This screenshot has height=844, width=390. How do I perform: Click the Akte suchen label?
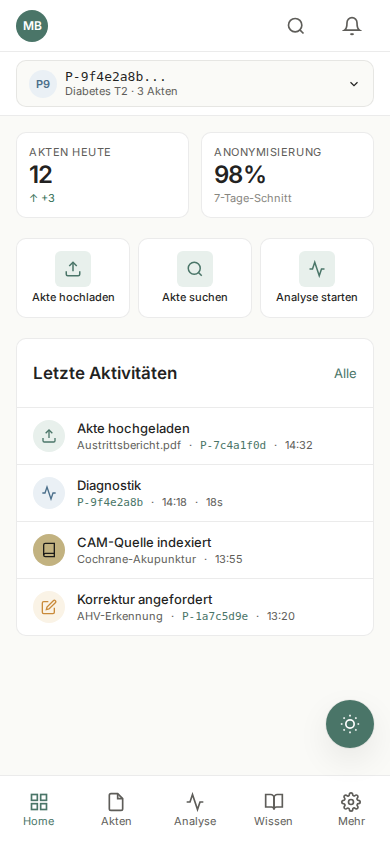coord(195,297)
